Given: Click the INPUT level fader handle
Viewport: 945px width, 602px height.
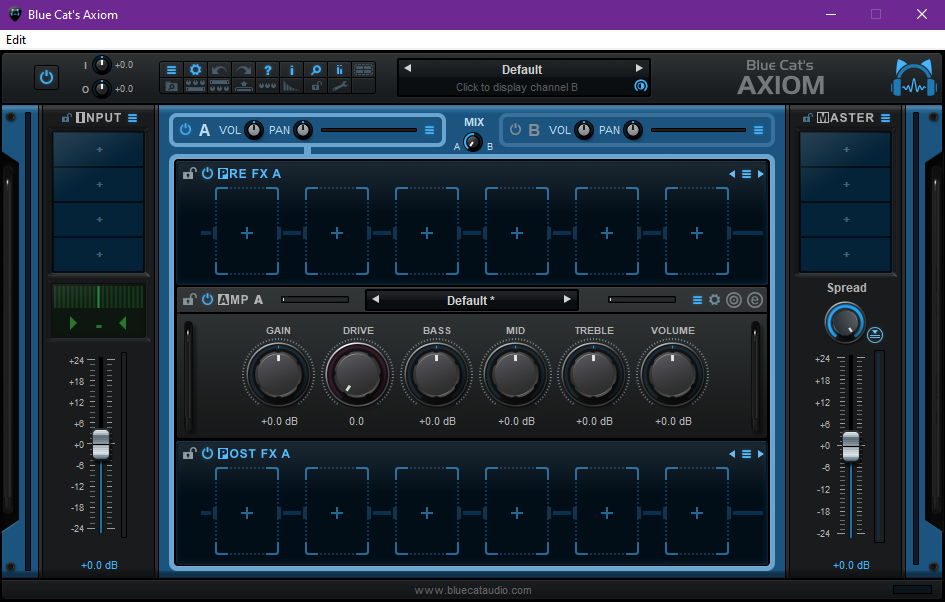Looking at the screenshot, I should click(x=101, y=445).
